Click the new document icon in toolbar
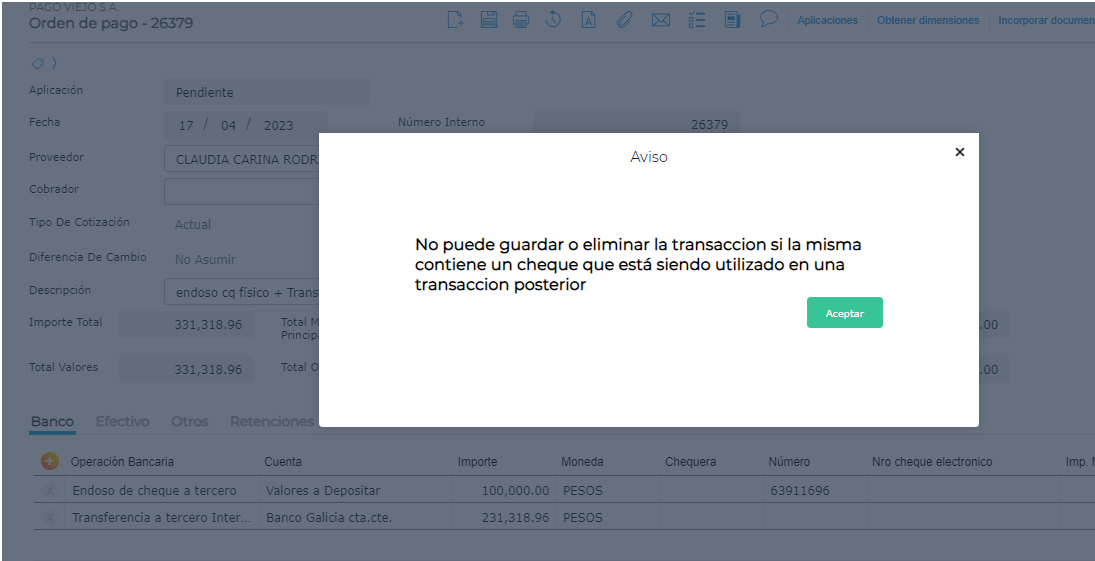 (455, 20)
